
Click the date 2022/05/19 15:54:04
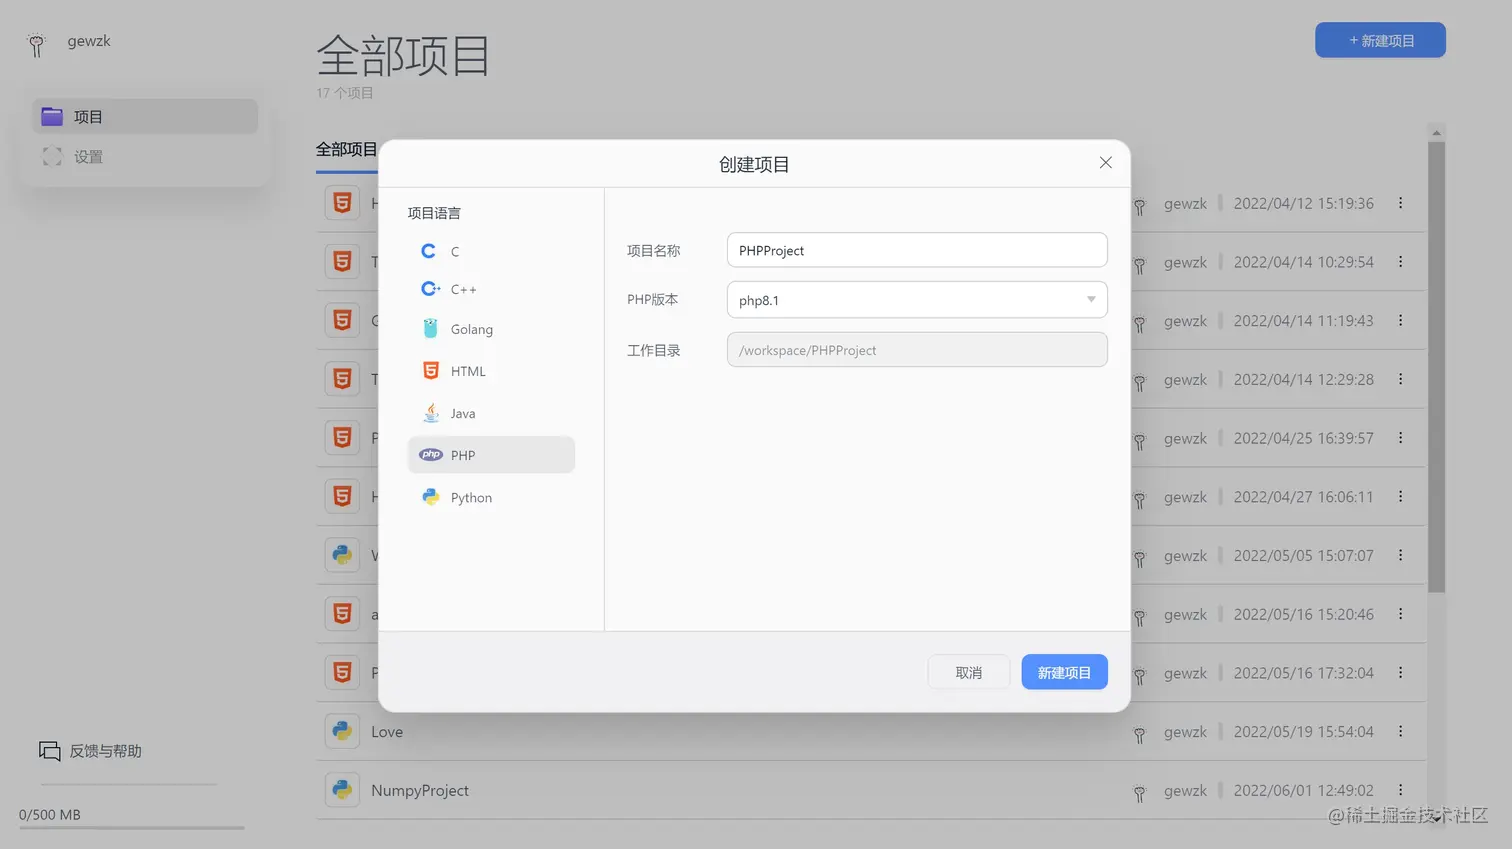click(x=1303, y=732)
